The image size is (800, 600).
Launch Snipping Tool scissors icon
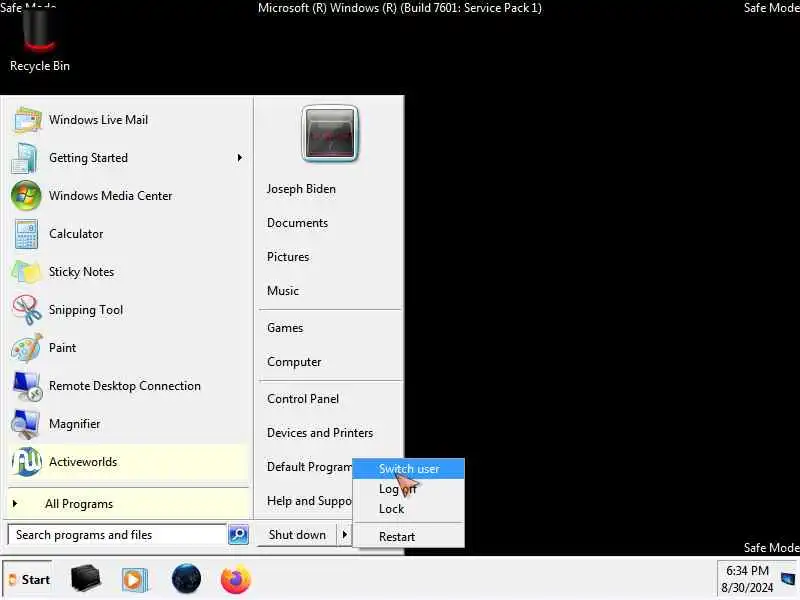(x=27, y=310)
